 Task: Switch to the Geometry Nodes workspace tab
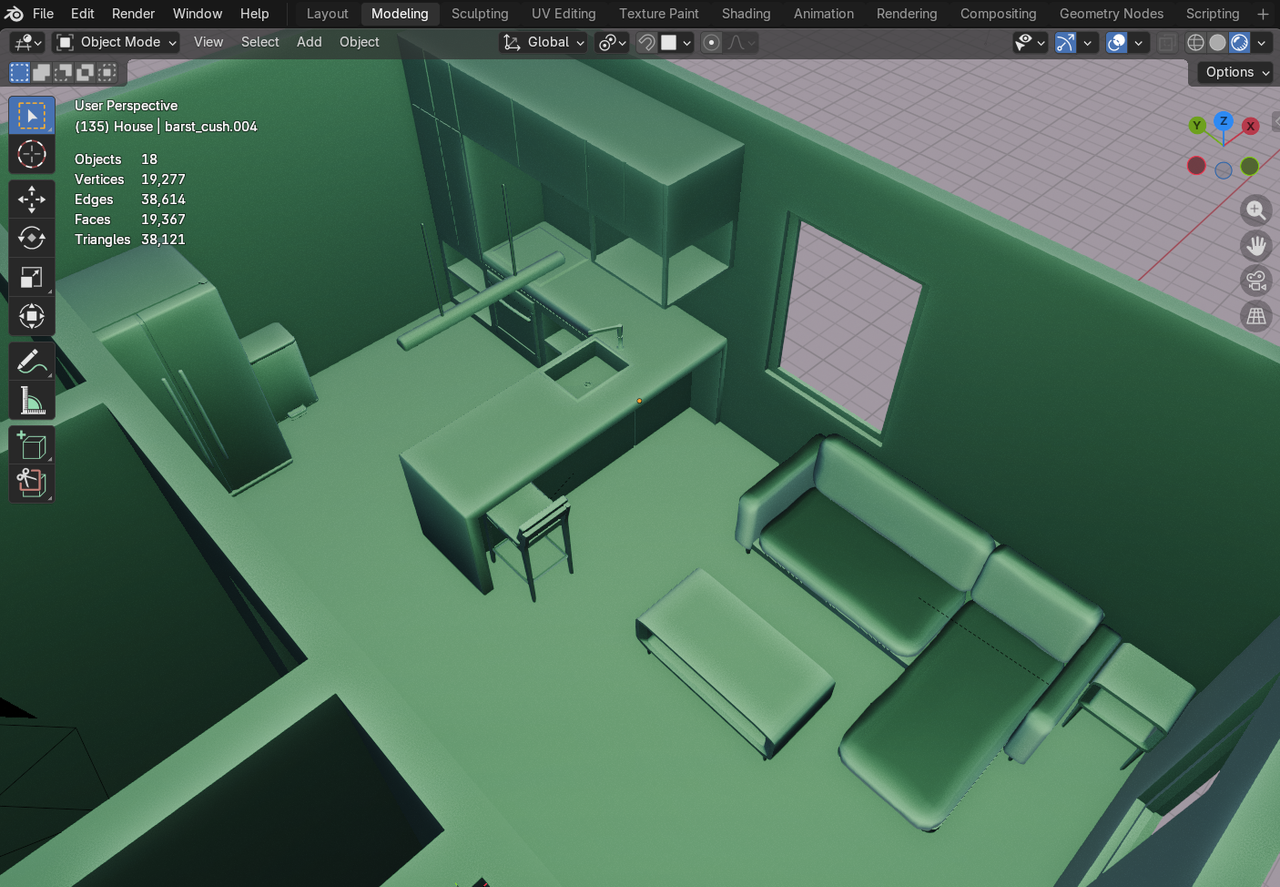(x=1111, y=13)
